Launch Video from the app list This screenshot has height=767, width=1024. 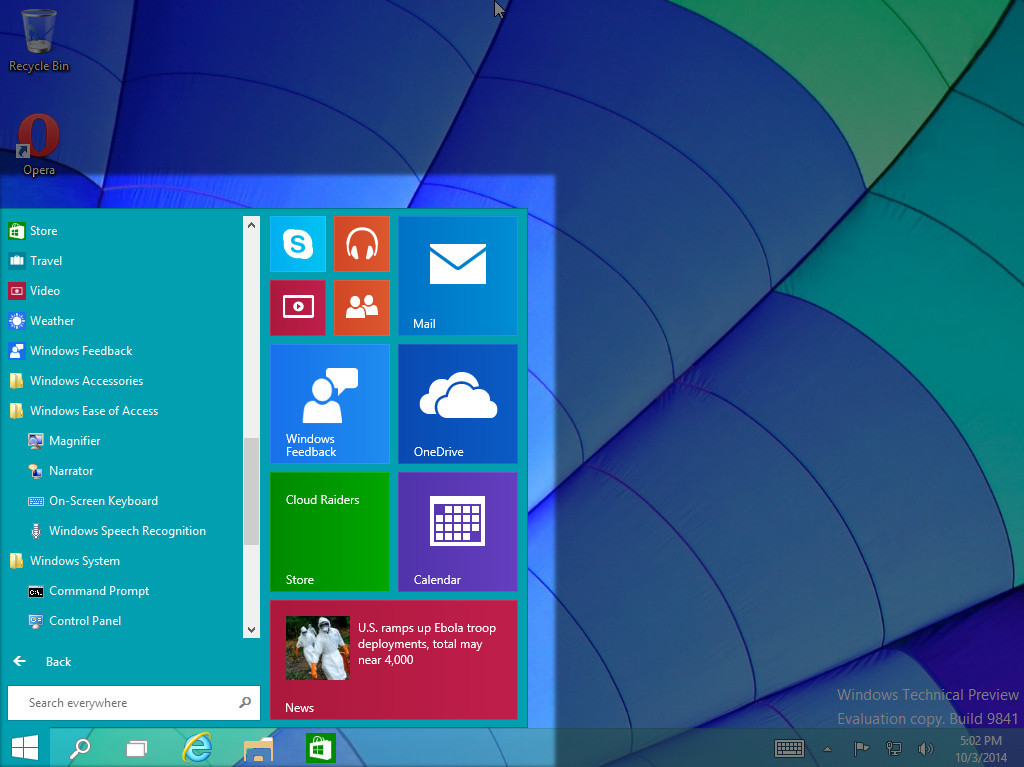tap(124, 291)
